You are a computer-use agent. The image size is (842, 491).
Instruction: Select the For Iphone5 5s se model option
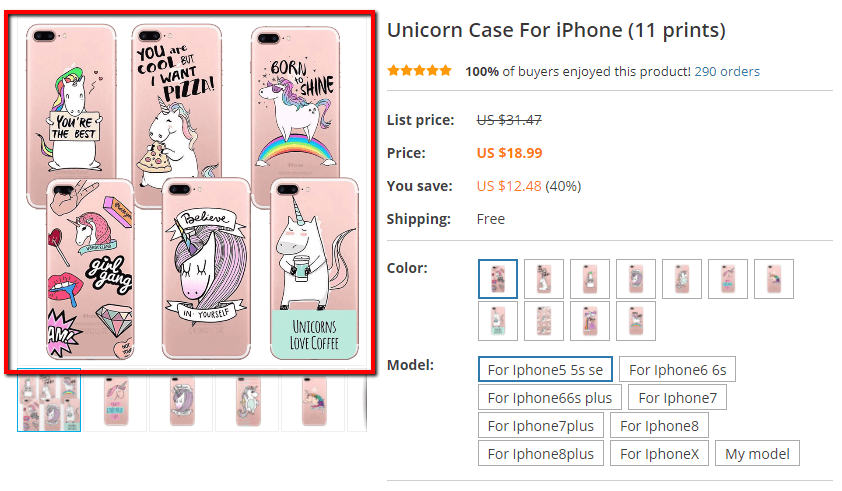click(x=545, y=370)
